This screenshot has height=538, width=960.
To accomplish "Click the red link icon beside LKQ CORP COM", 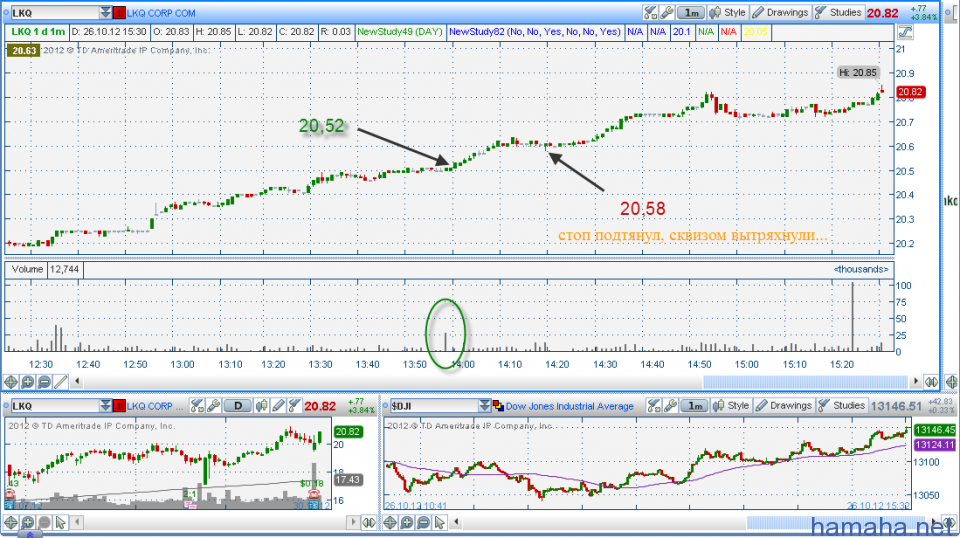I will (119, 13).
